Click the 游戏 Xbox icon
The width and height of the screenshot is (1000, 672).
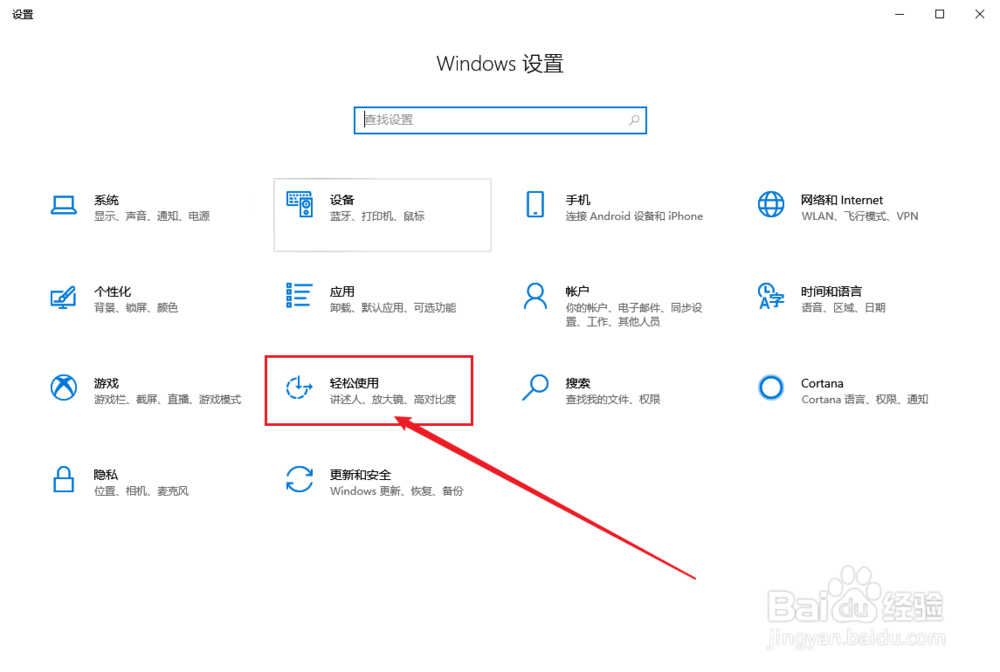tap(63, 388)
